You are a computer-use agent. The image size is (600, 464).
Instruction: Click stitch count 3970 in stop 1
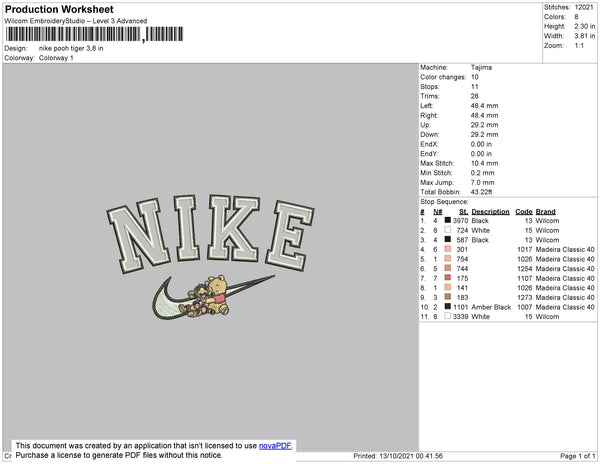461,221
